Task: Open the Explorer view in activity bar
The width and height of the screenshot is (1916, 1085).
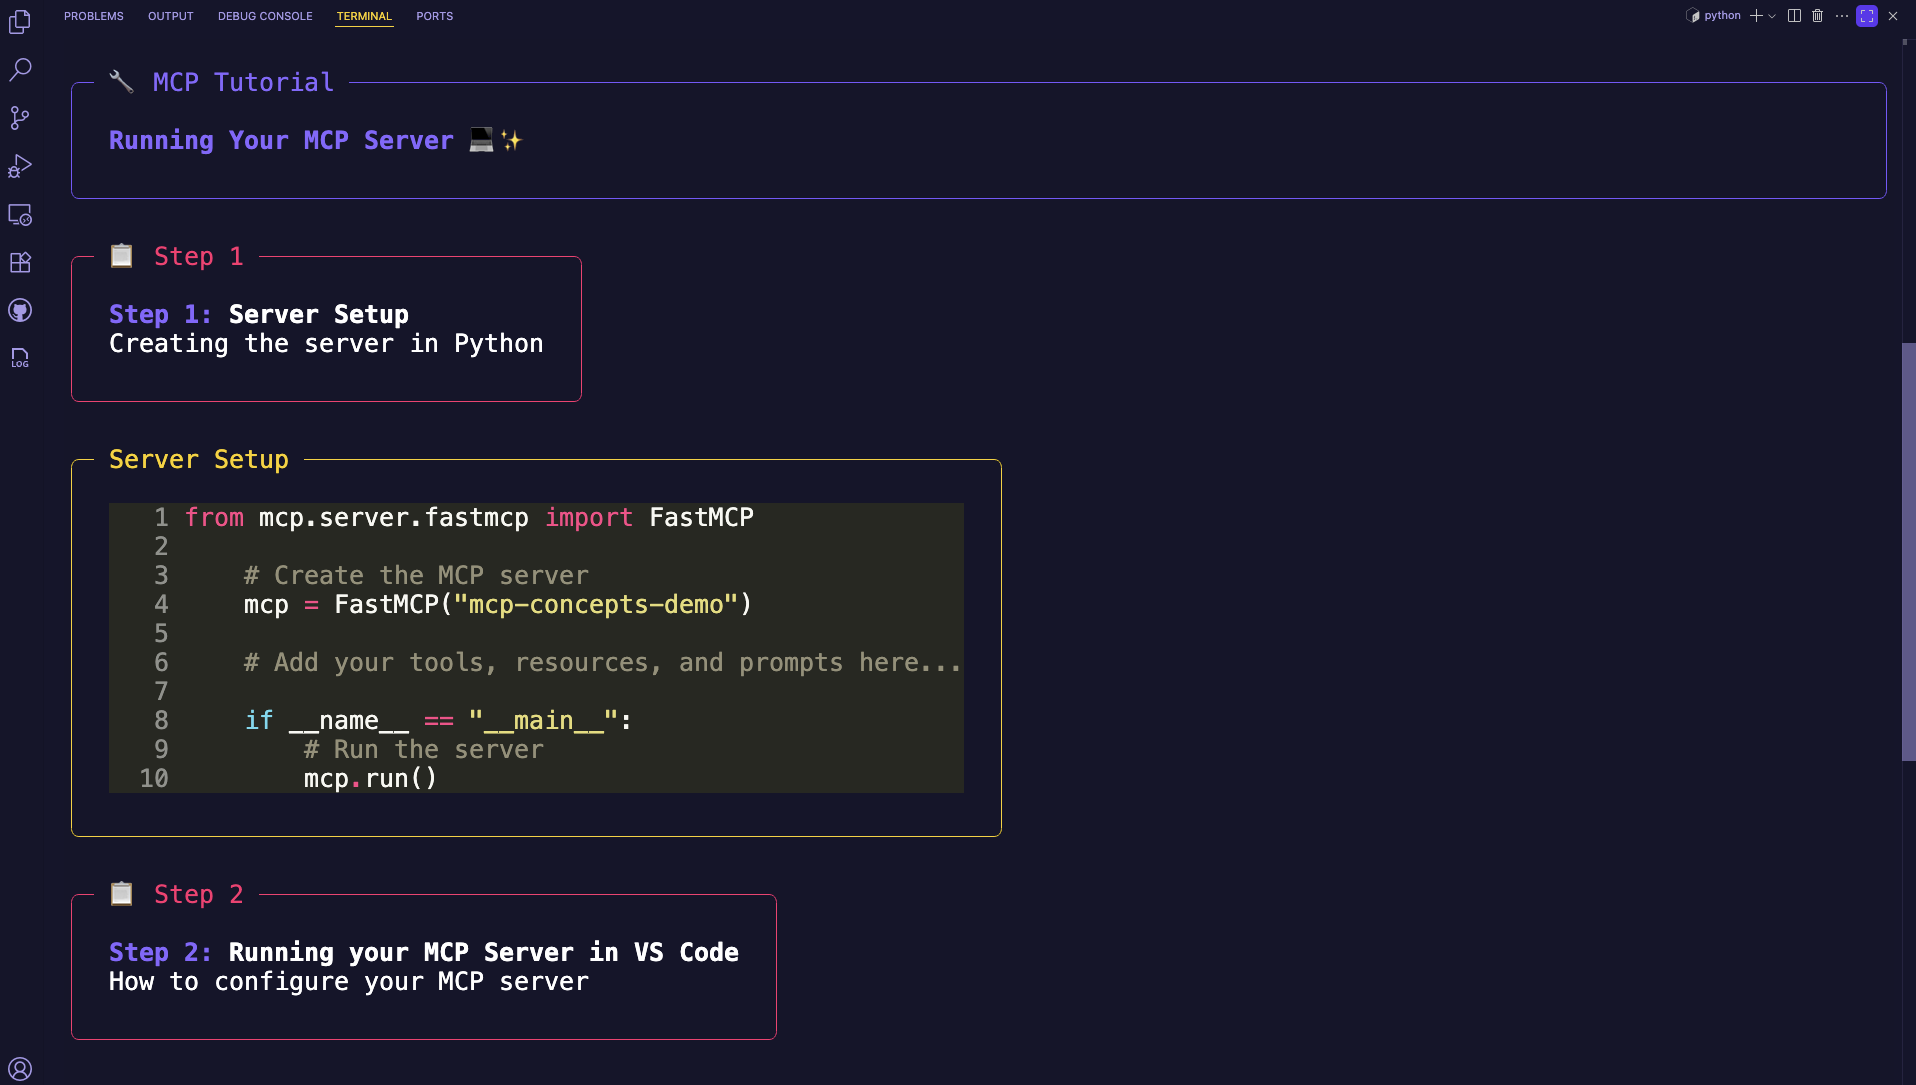Action: (x=20, y=21)
